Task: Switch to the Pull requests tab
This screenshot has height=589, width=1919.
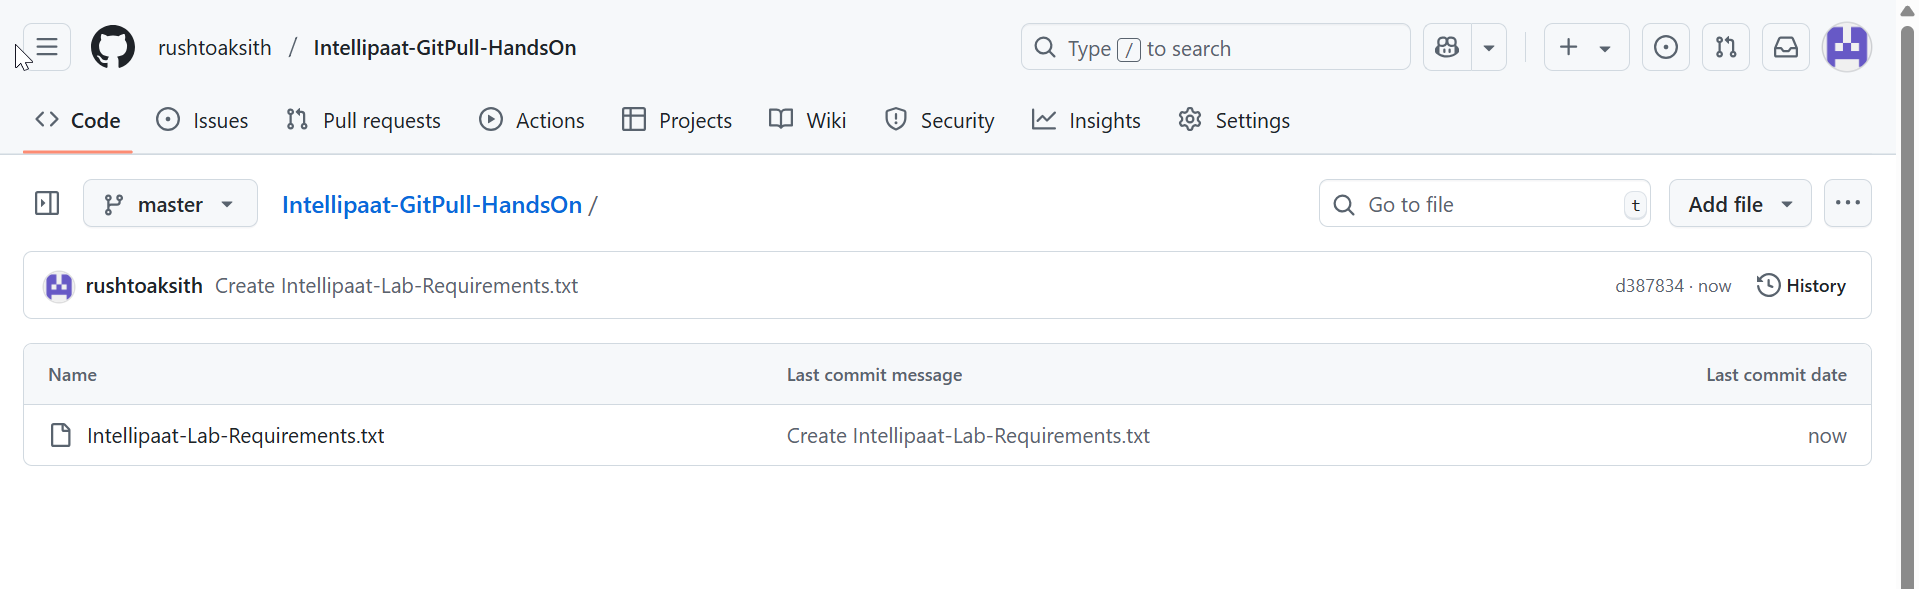Action: pos(363,120)
